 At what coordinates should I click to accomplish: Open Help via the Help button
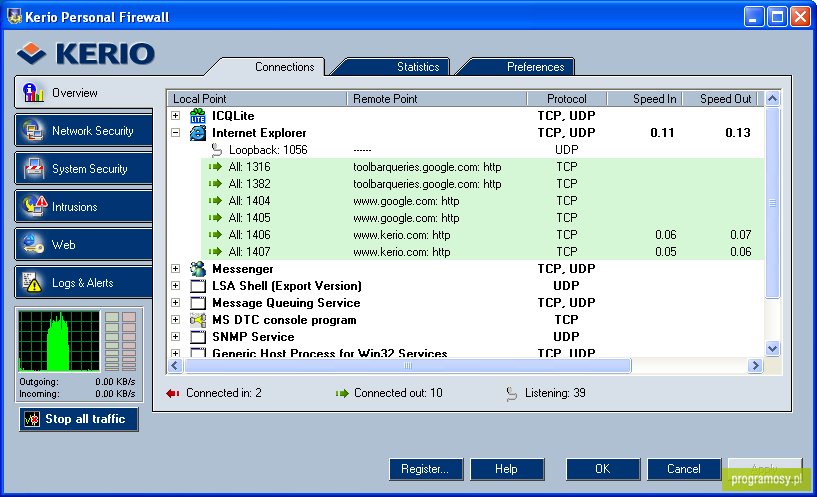point(507,469)
